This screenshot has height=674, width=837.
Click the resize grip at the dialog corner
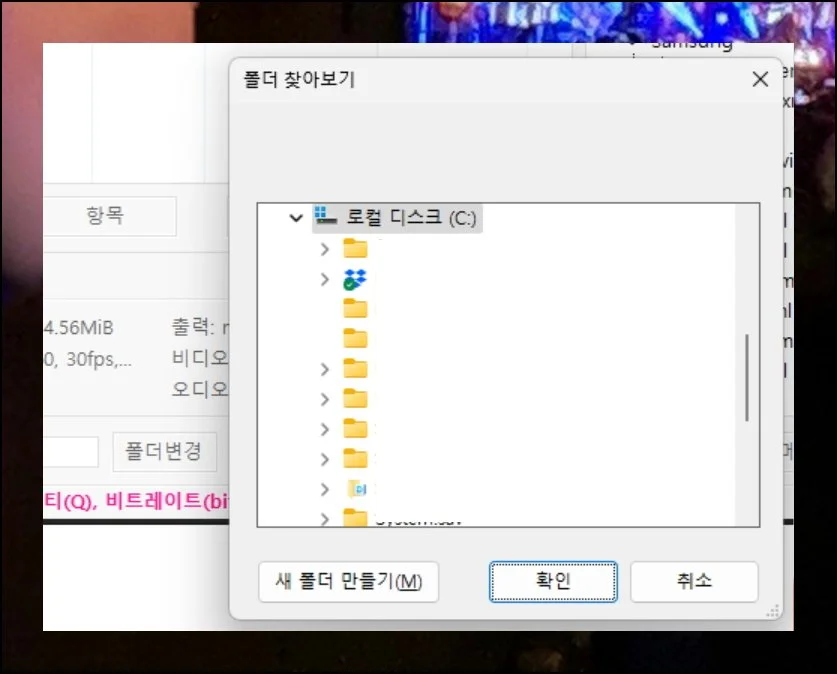tap(771, 609)
